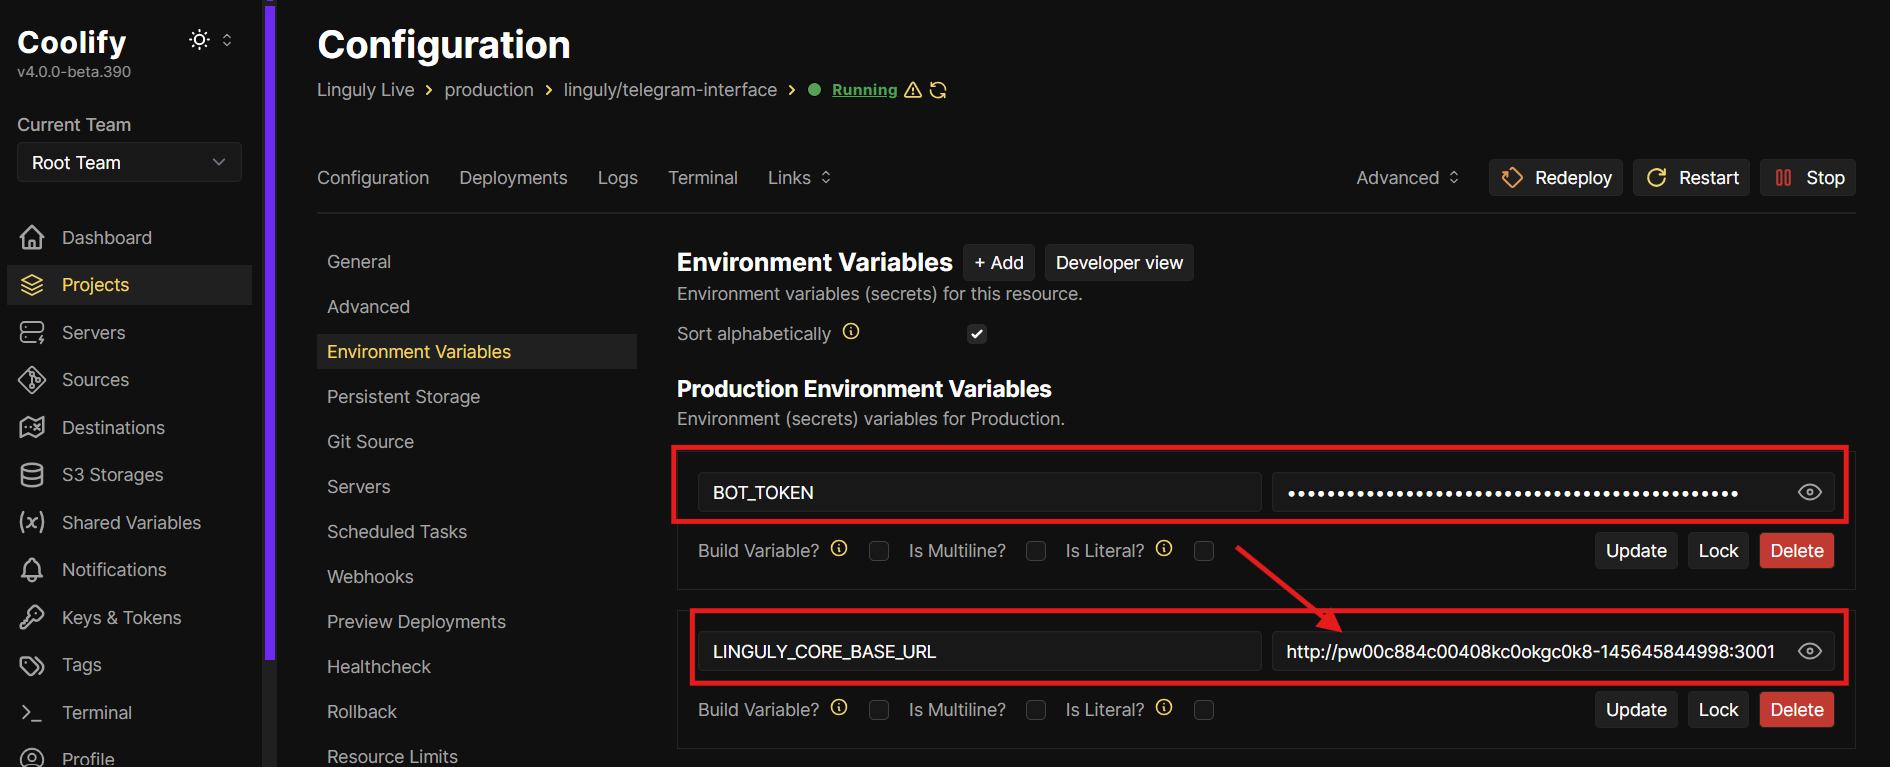This screenshot has width=1890, height=767.
Task: Click the warning triangle next to Running
Action: (913, 90)
